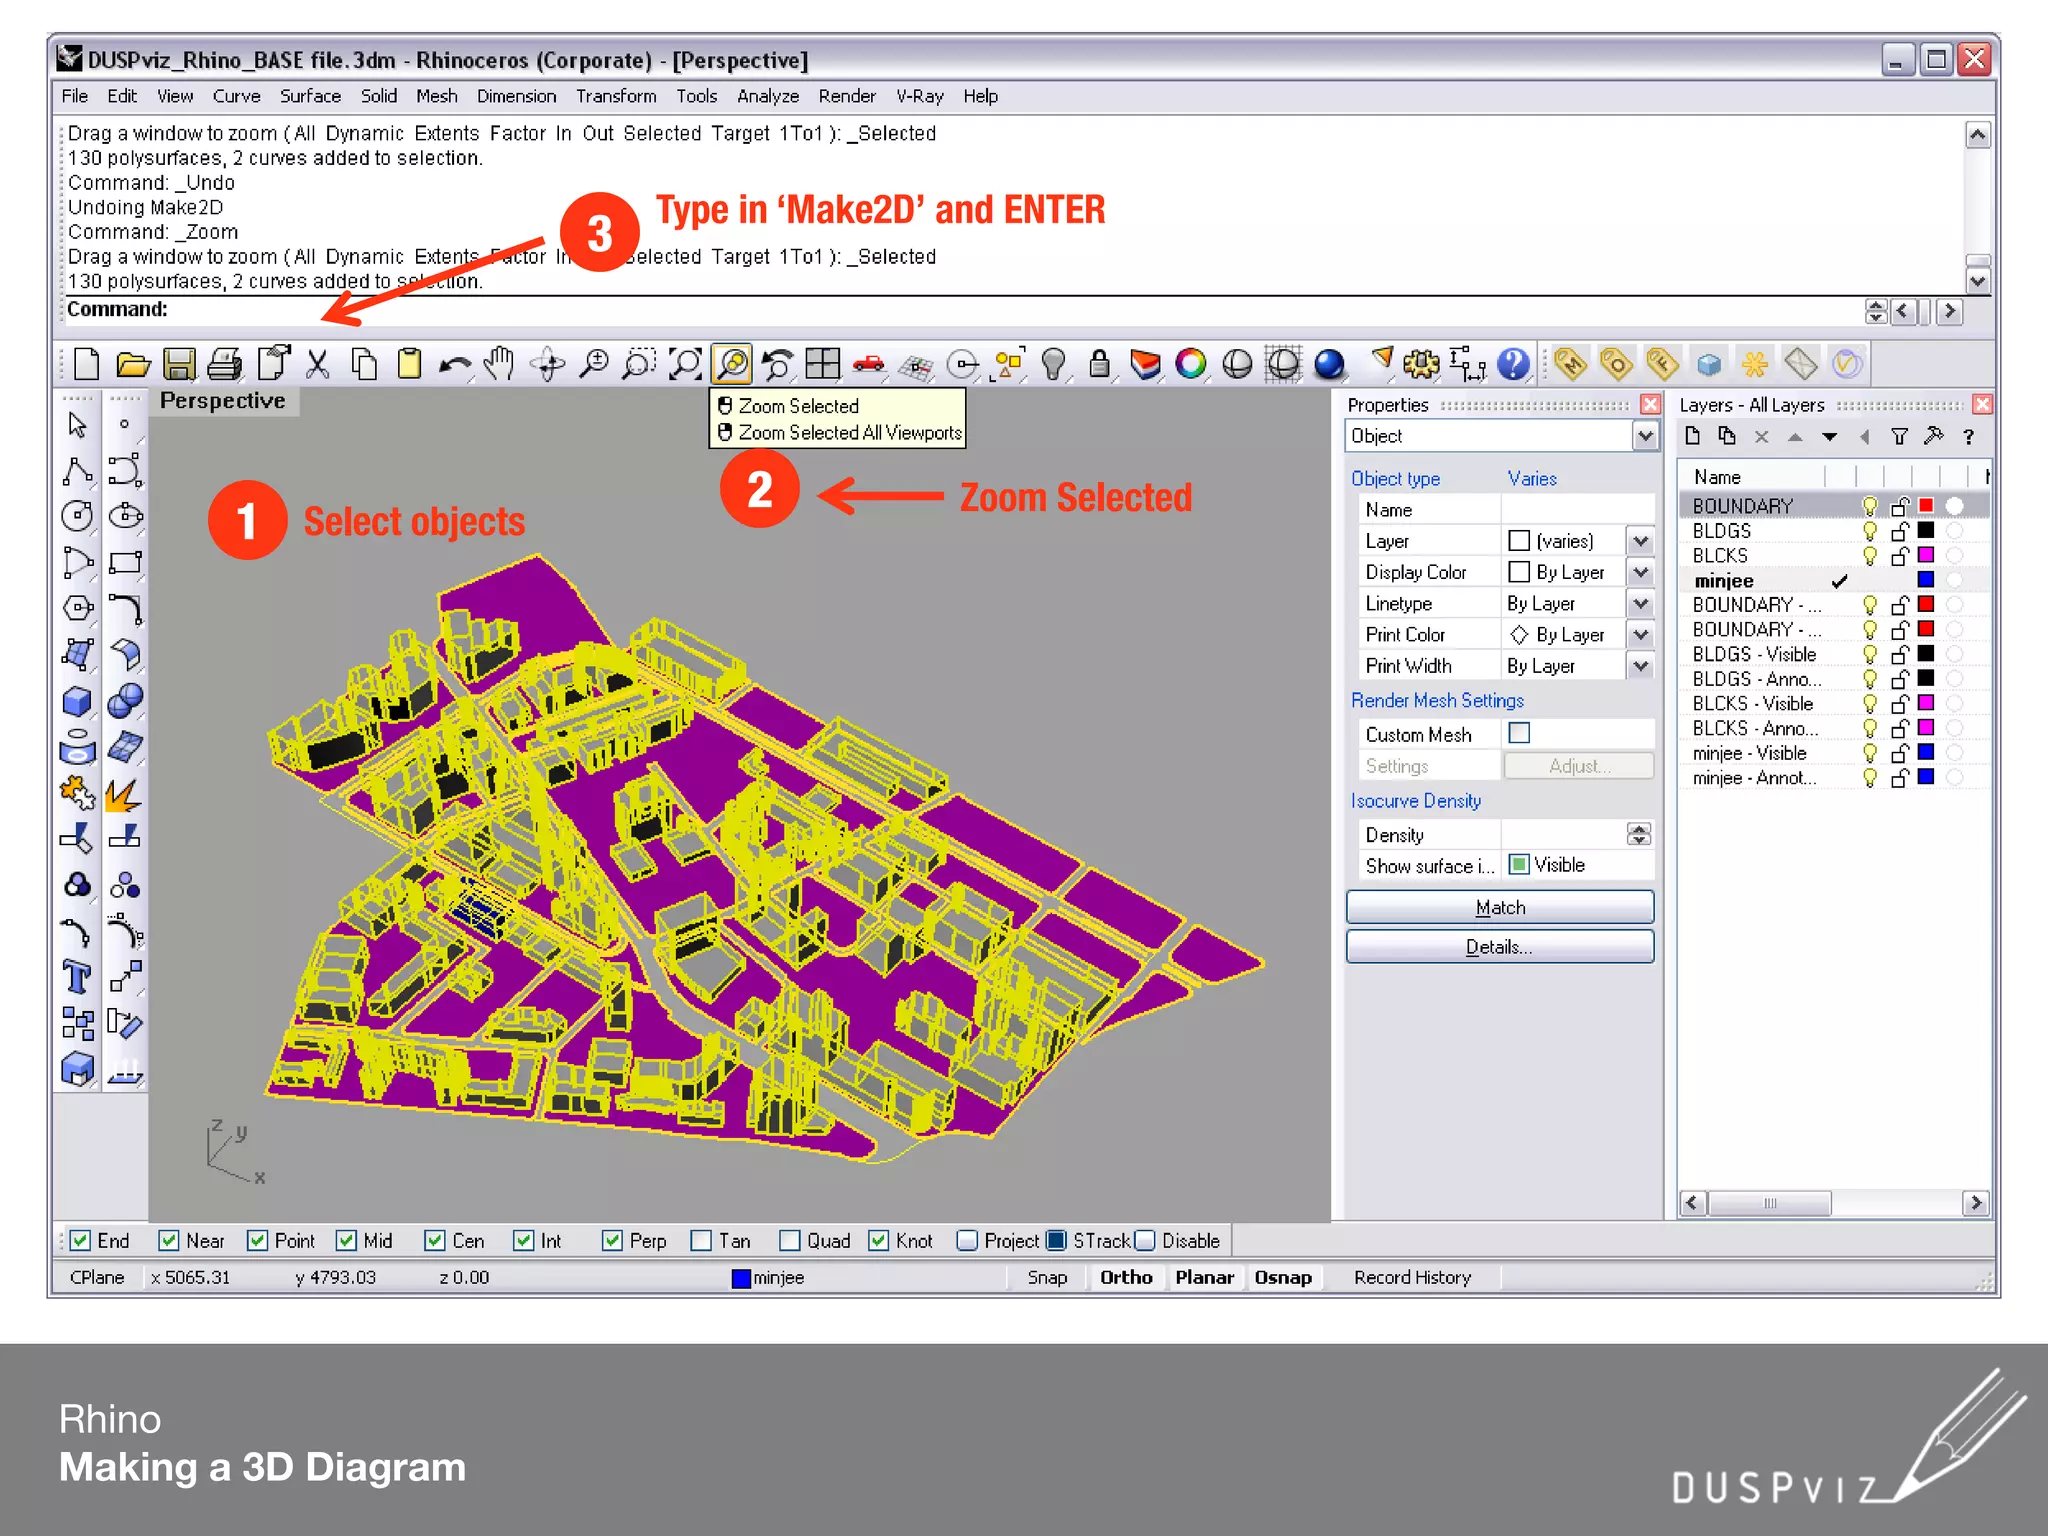
Task: Click the Cut scissors icon
Action: [x=318, y=364]
